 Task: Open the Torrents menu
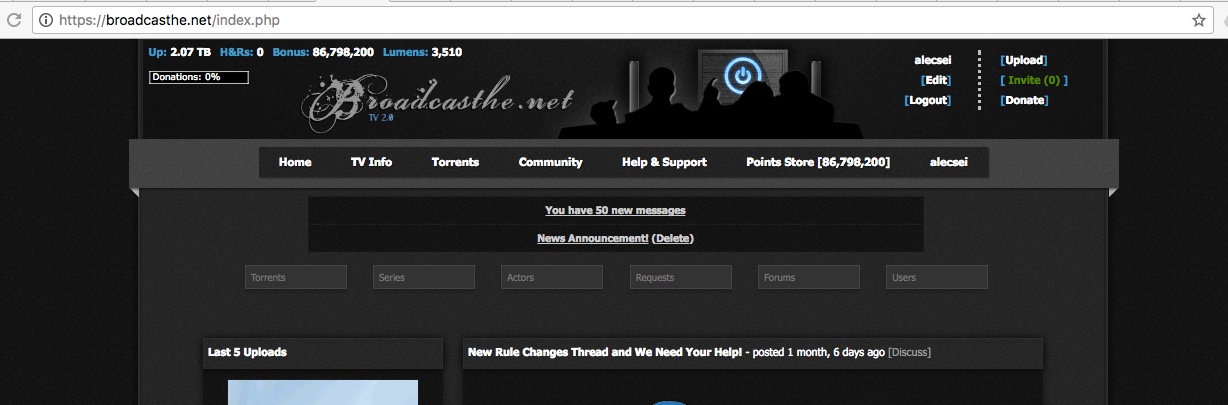tap(455, 162)
